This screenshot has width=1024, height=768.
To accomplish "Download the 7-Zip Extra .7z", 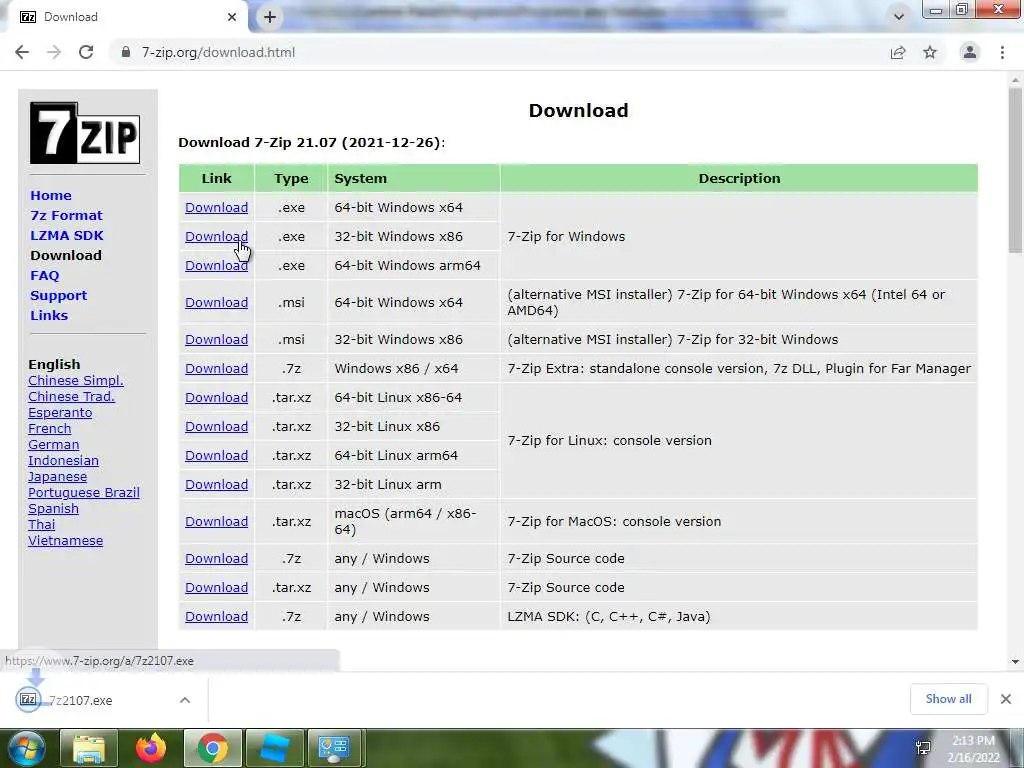I will pos(216,368).
